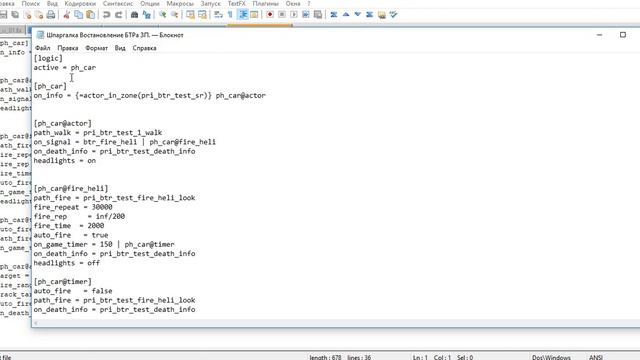Open the Запуск menu in Notepad++
The image size is (640, 360).
tap(211, 3)
